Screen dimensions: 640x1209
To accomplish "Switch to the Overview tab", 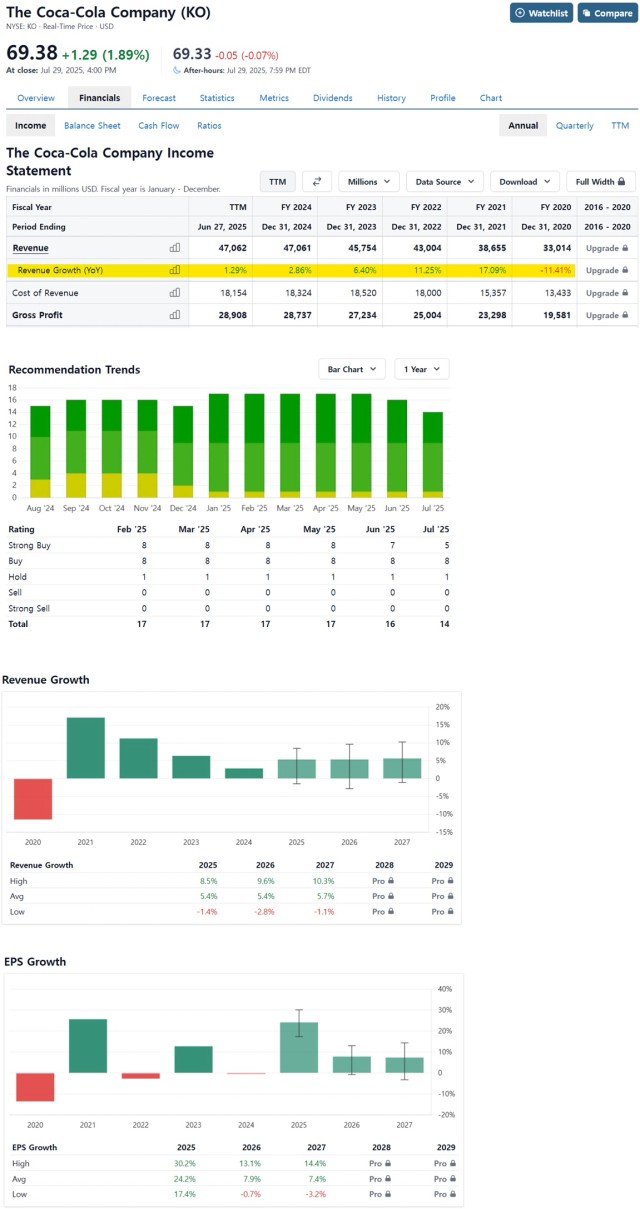I will 36,98.
